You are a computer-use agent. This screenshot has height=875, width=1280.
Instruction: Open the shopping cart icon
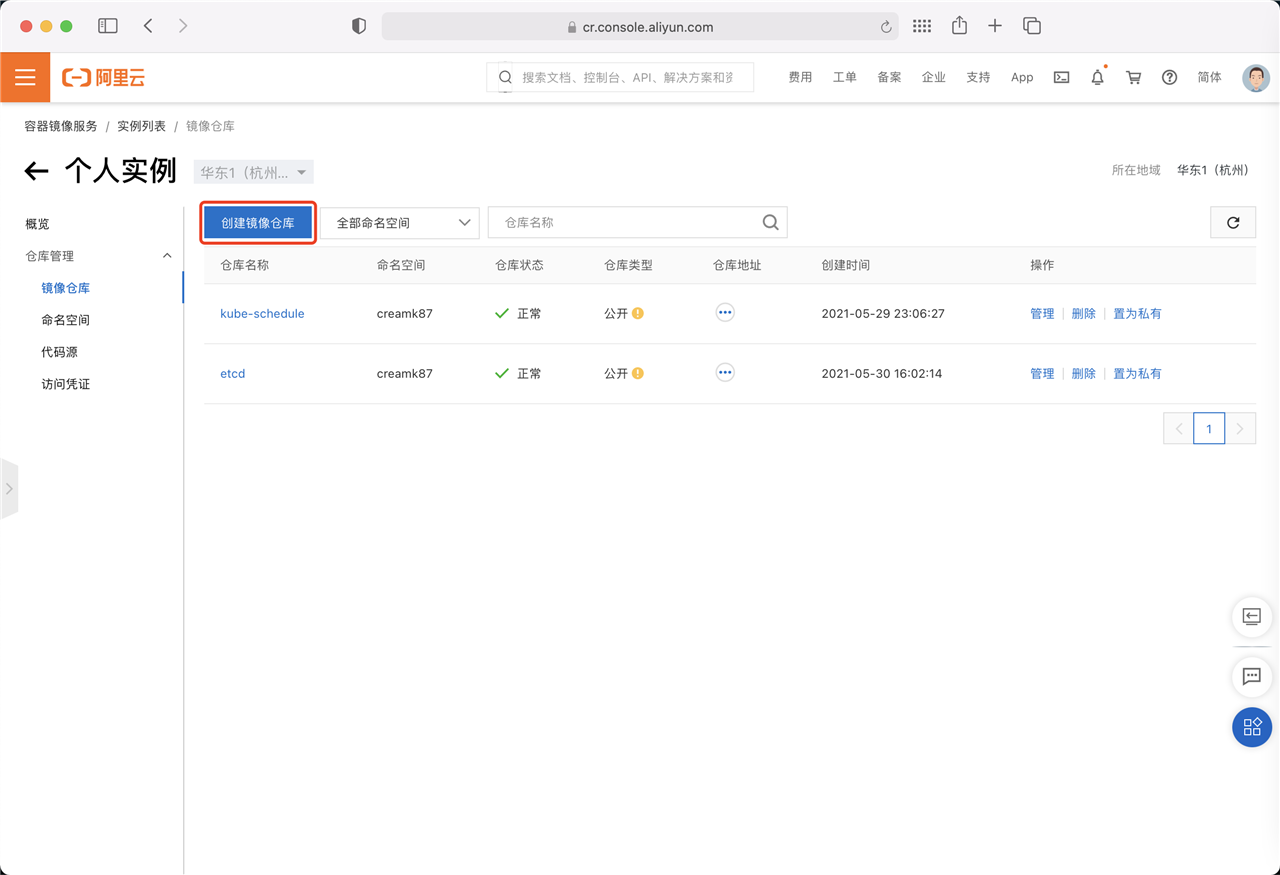coord(1133,77)
